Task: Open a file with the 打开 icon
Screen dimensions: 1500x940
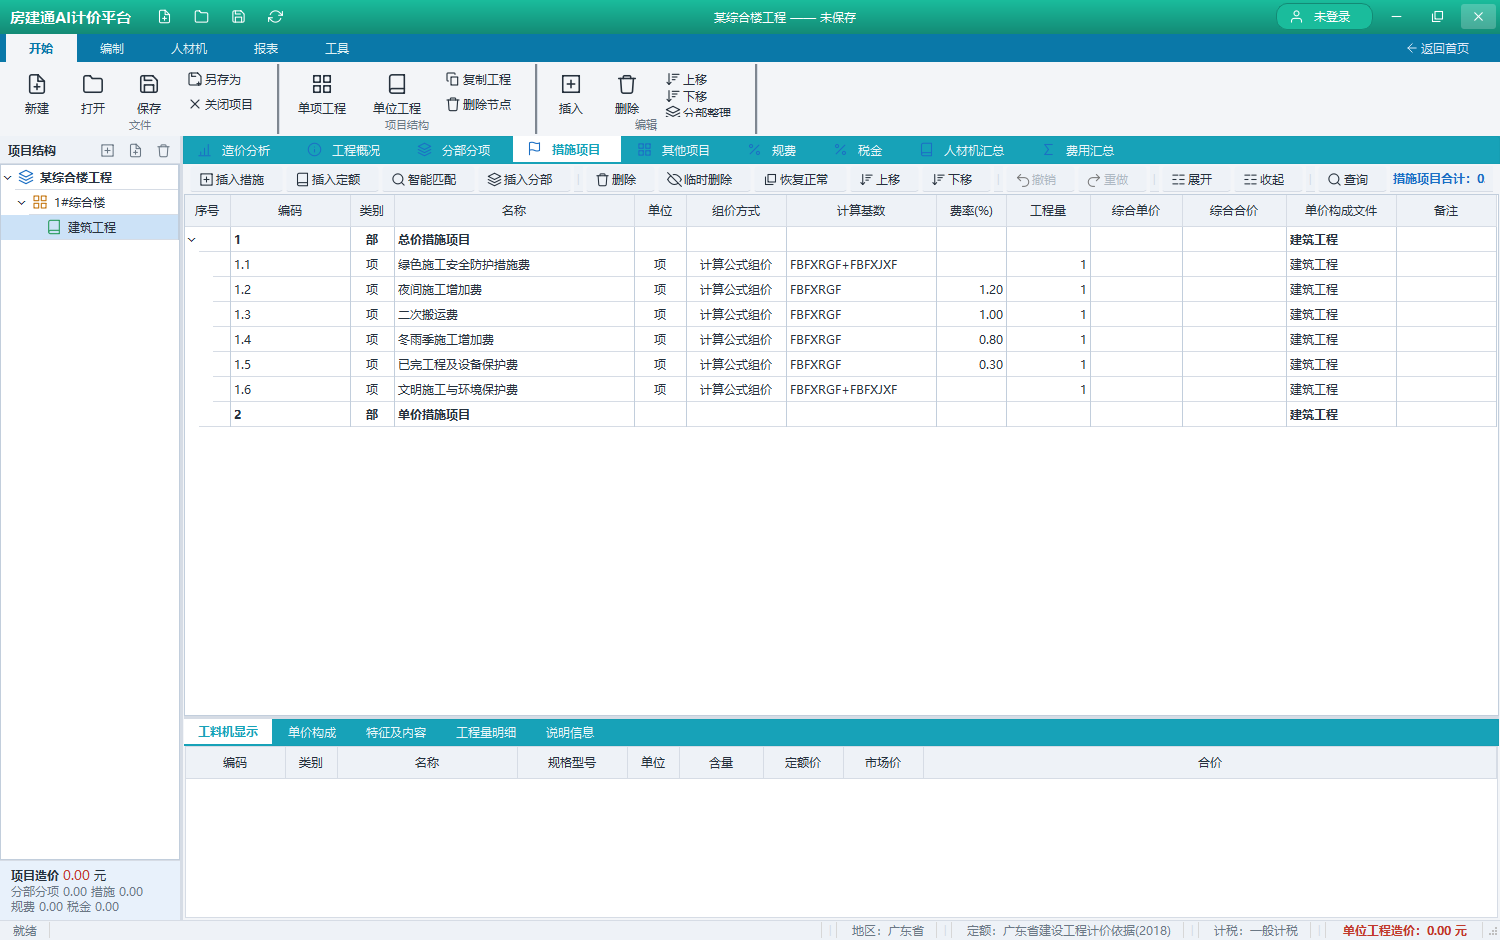Action: [x=93, y=85]
